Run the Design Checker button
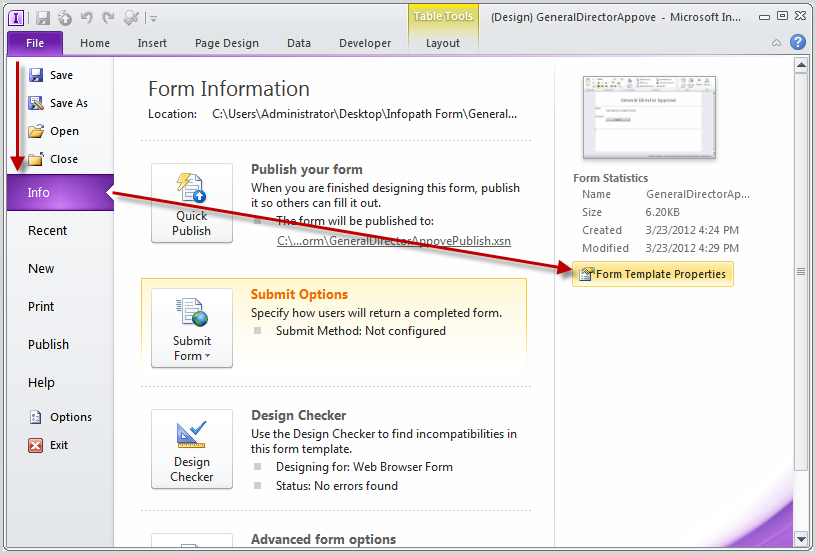 (192, 449)
